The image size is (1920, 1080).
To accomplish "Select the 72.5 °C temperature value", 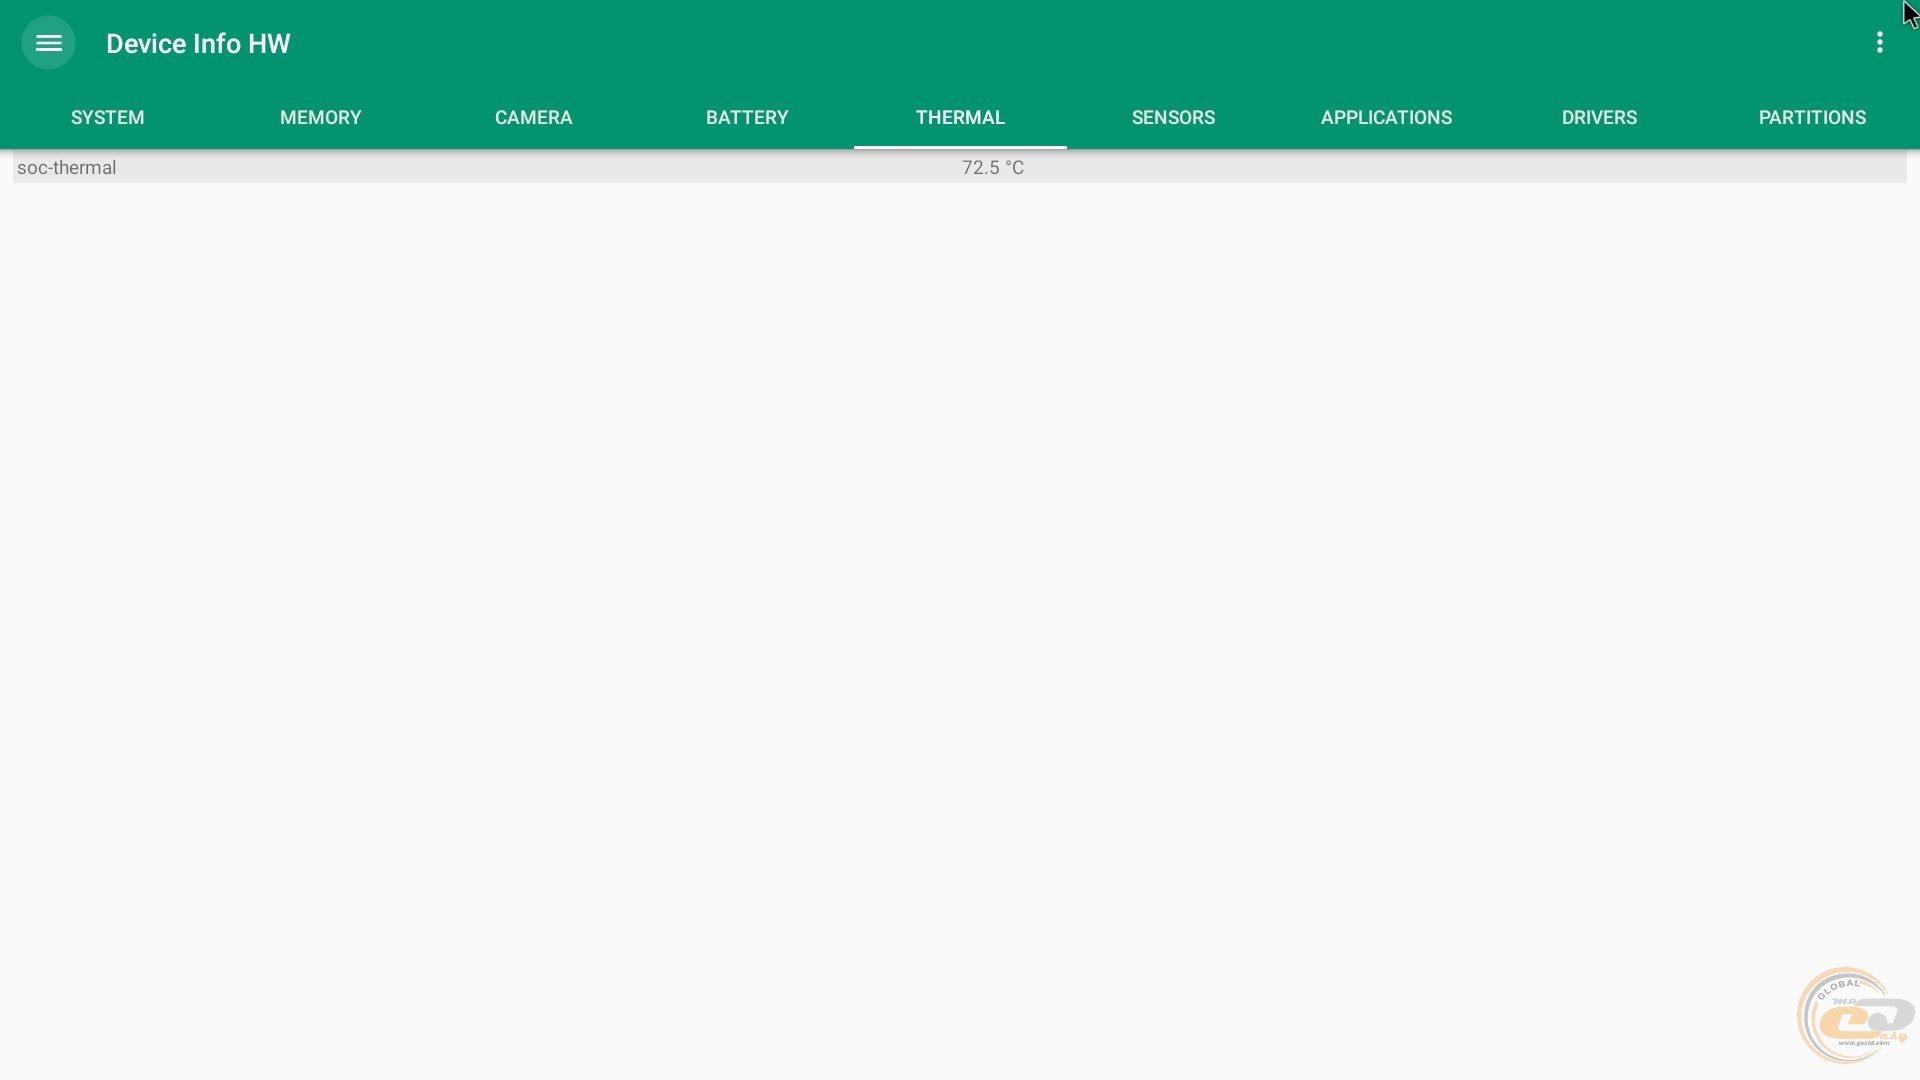I will pos(992,168).
